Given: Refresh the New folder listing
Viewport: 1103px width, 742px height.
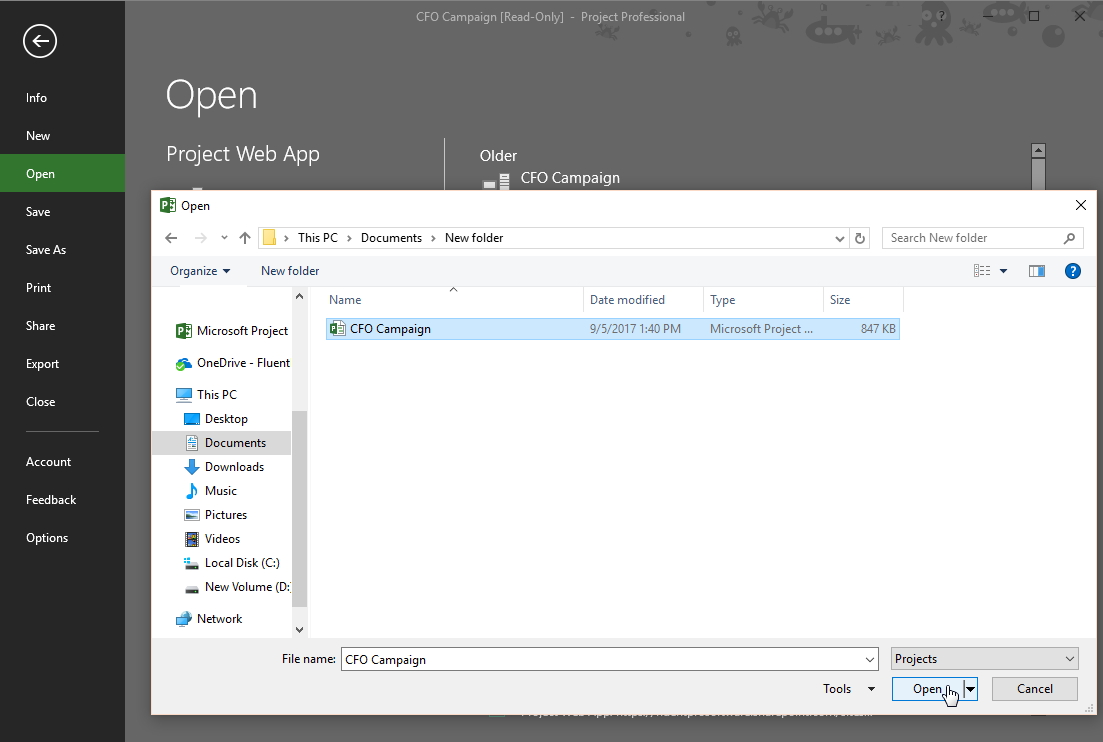Looking at the screenshot, I should point(860,238).
